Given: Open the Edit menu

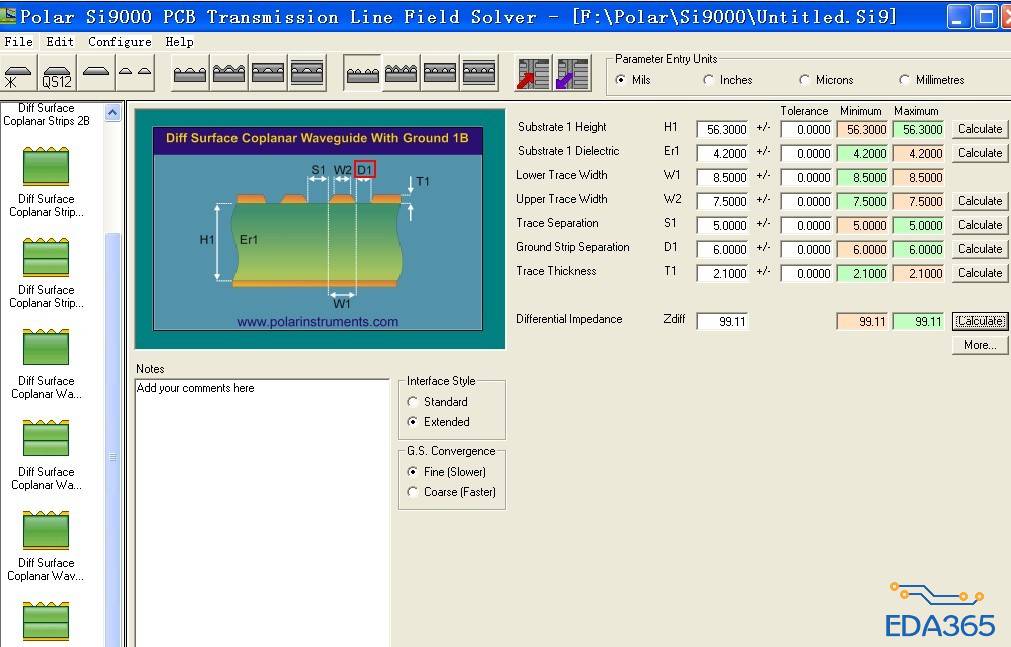Looking at the screenshot, I should [60, 42].
